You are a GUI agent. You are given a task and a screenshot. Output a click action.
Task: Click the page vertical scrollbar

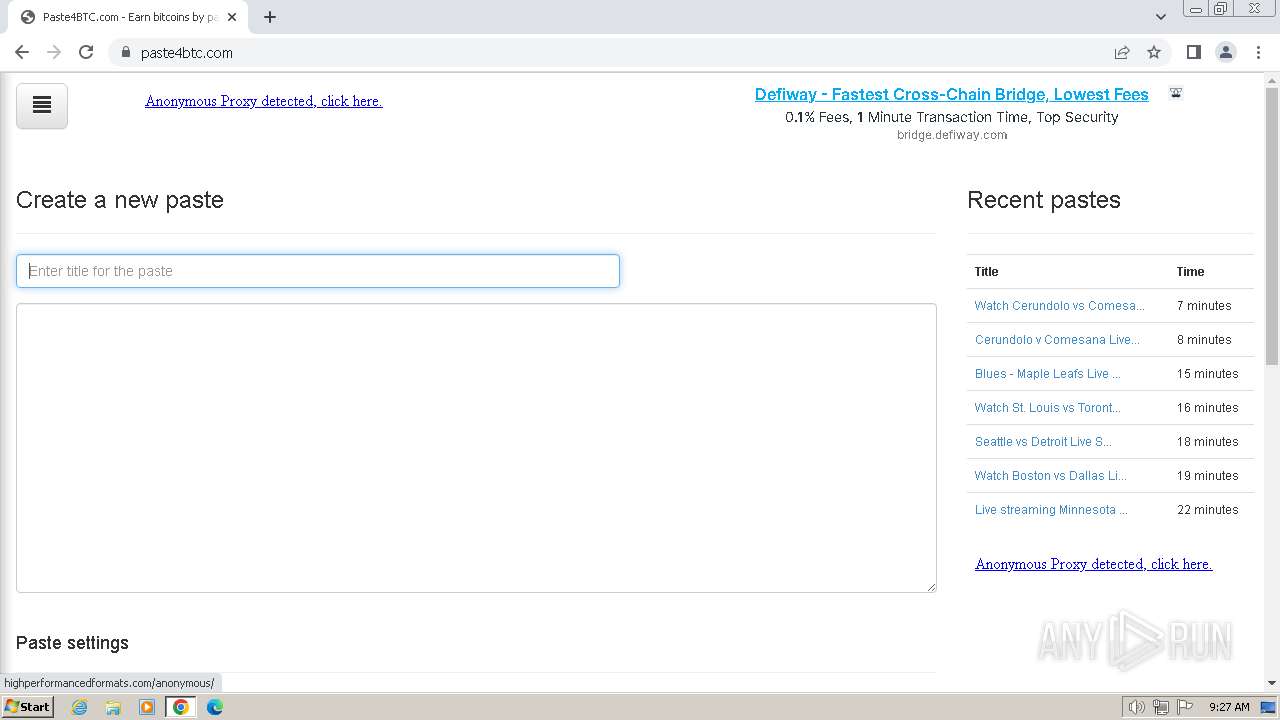(1272, 228)
